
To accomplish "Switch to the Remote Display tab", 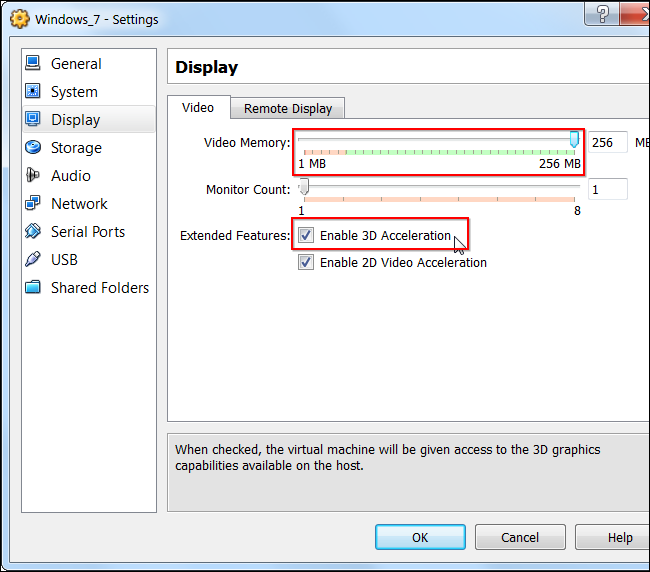I will (288, 108).
